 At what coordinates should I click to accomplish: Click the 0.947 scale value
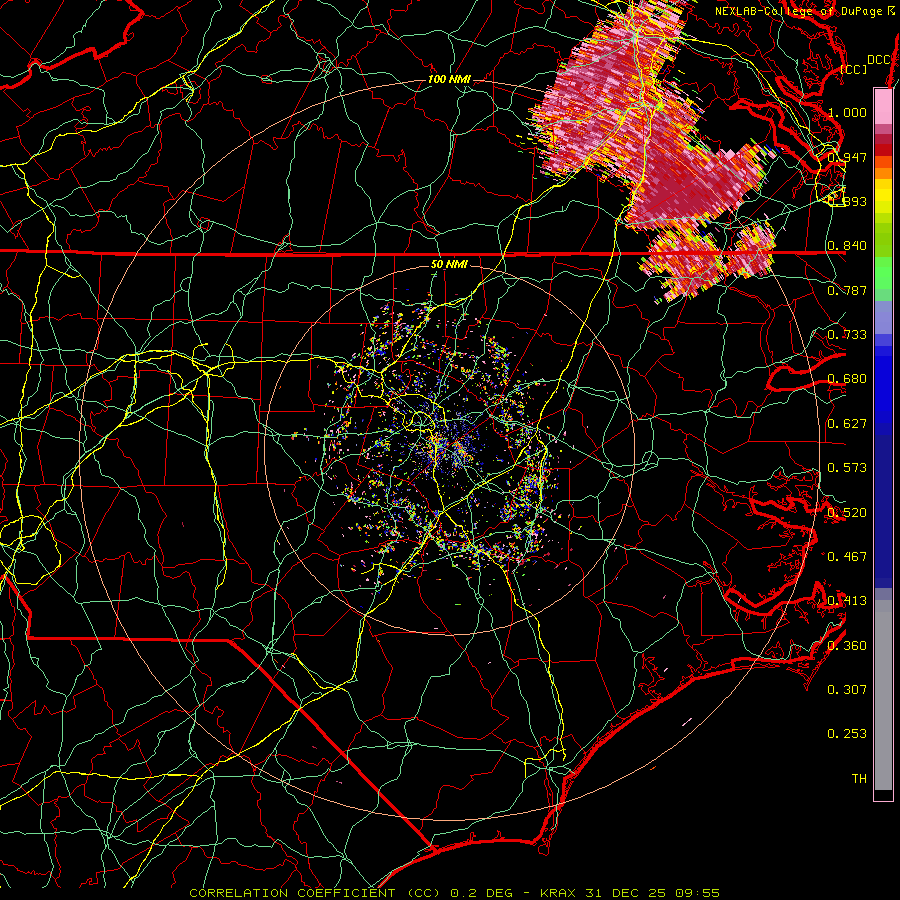point(847,157)
